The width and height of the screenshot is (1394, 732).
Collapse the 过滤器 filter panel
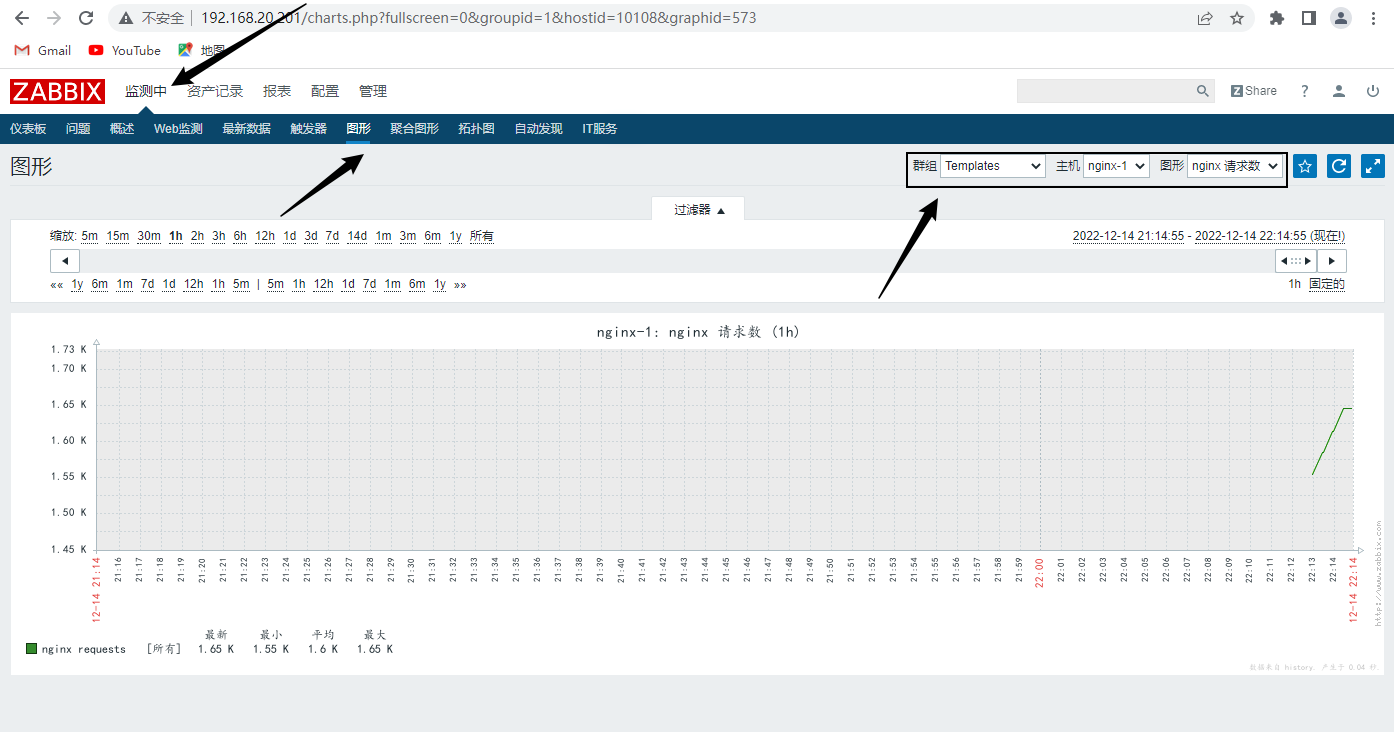[698, 210]
